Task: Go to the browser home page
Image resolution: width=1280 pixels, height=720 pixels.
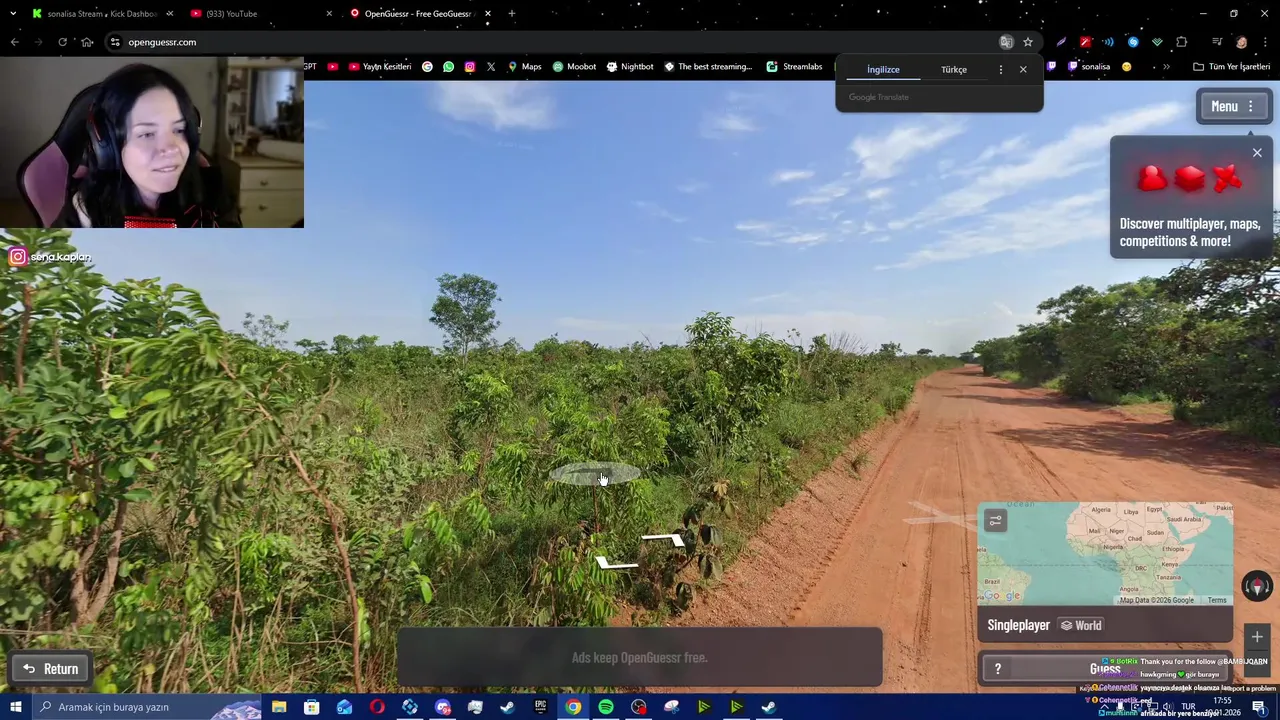Action: tap(87, 42)
